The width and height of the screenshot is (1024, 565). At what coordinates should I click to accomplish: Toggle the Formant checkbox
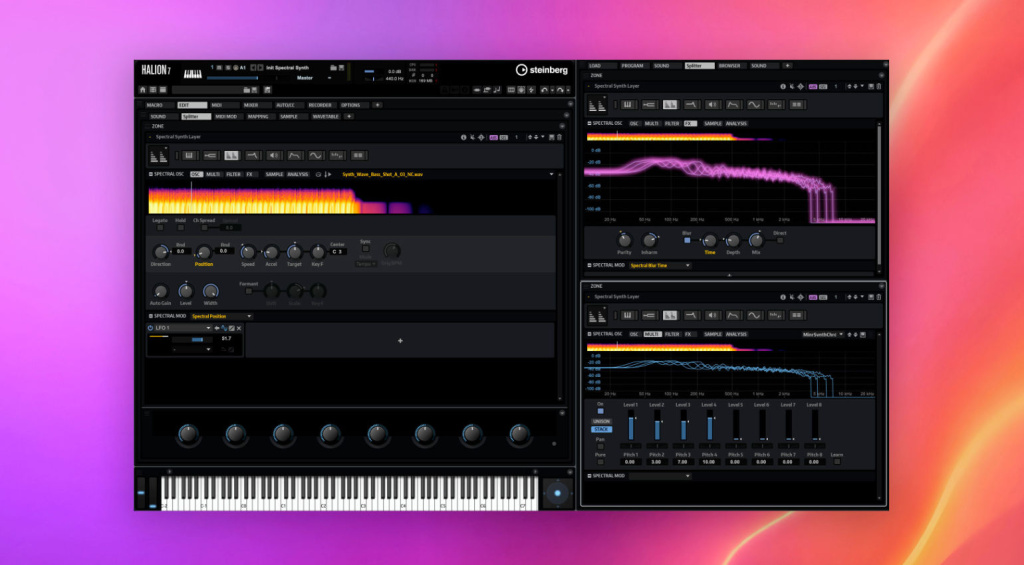(x=249, y=290)
